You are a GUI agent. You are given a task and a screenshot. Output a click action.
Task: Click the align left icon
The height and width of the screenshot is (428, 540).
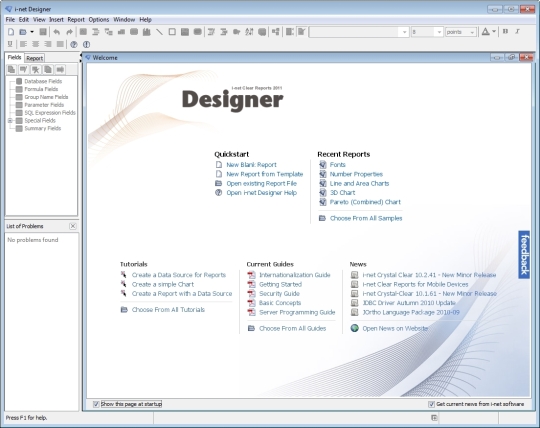(x=23, y=44)
